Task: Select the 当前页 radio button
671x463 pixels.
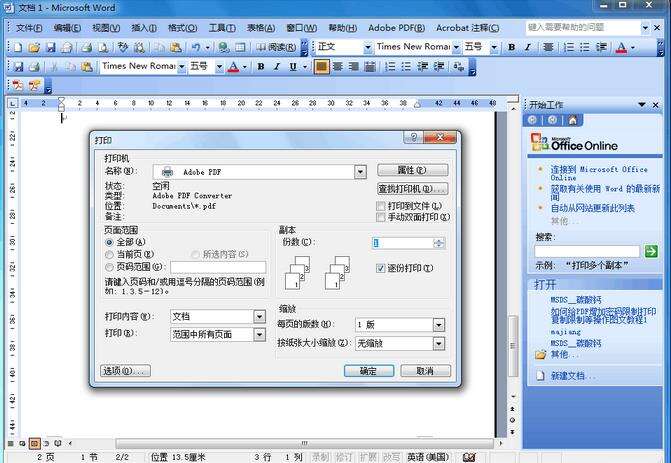Action: [110, 255]
